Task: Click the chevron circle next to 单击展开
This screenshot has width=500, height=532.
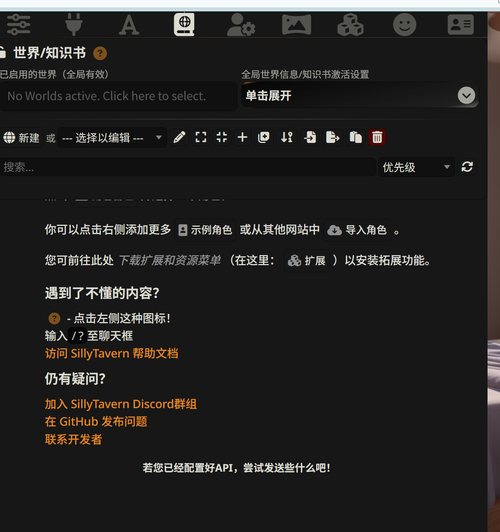Action: pos(466,95)
